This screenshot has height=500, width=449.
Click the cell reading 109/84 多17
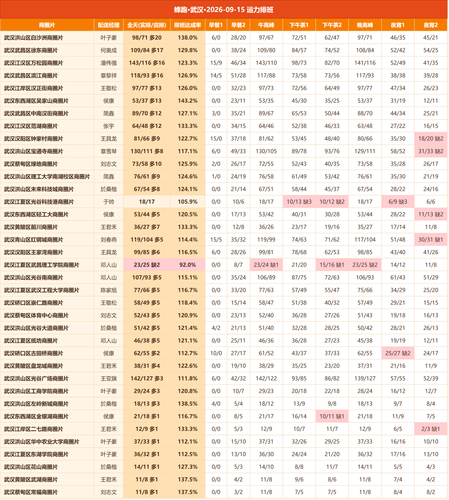click(147, 50)
